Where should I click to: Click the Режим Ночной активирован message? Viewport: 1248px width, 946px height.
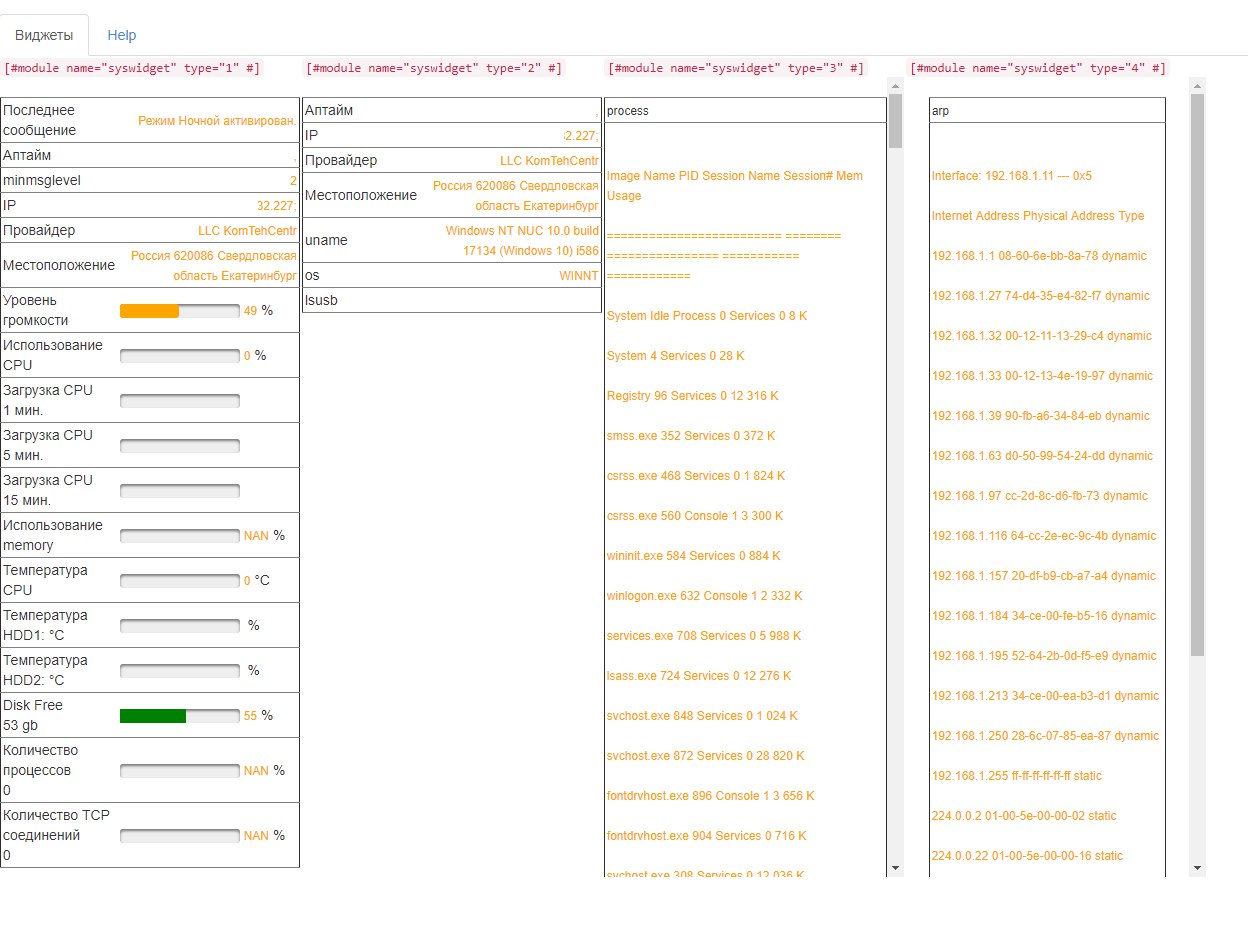point(217,121)
